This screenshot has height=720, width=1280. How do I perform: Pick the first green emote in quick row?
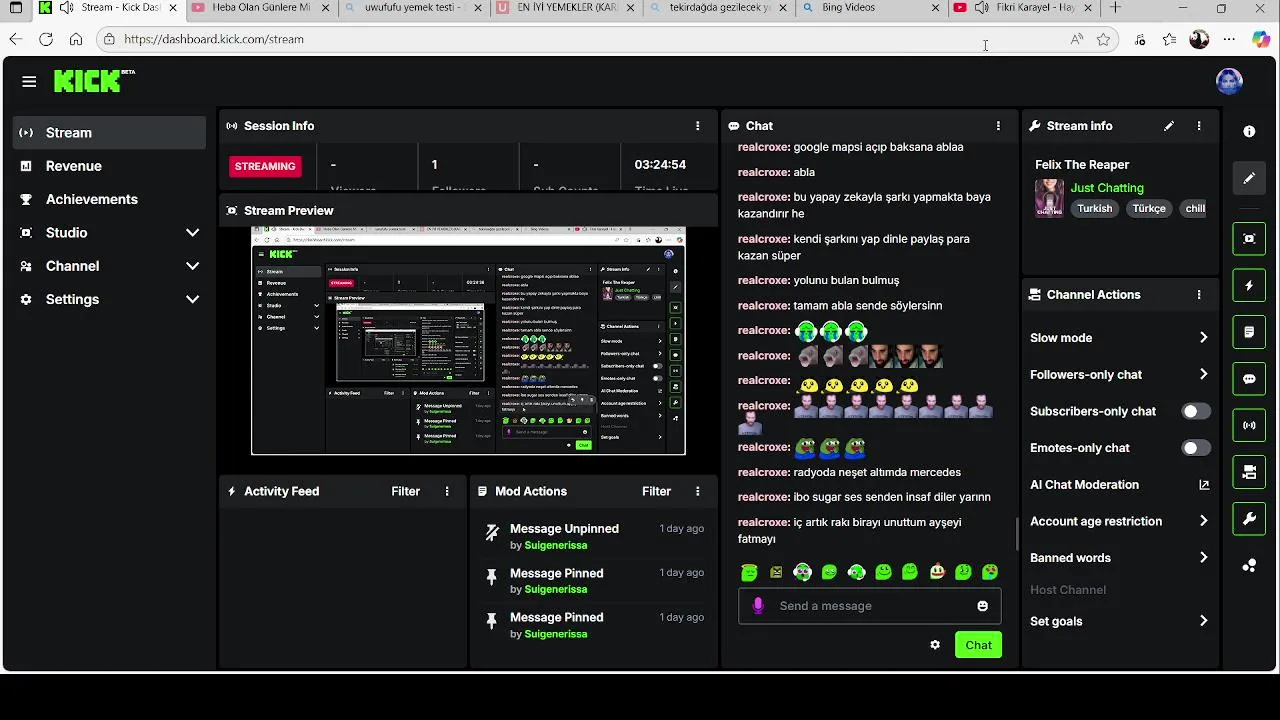click(749, 572)
